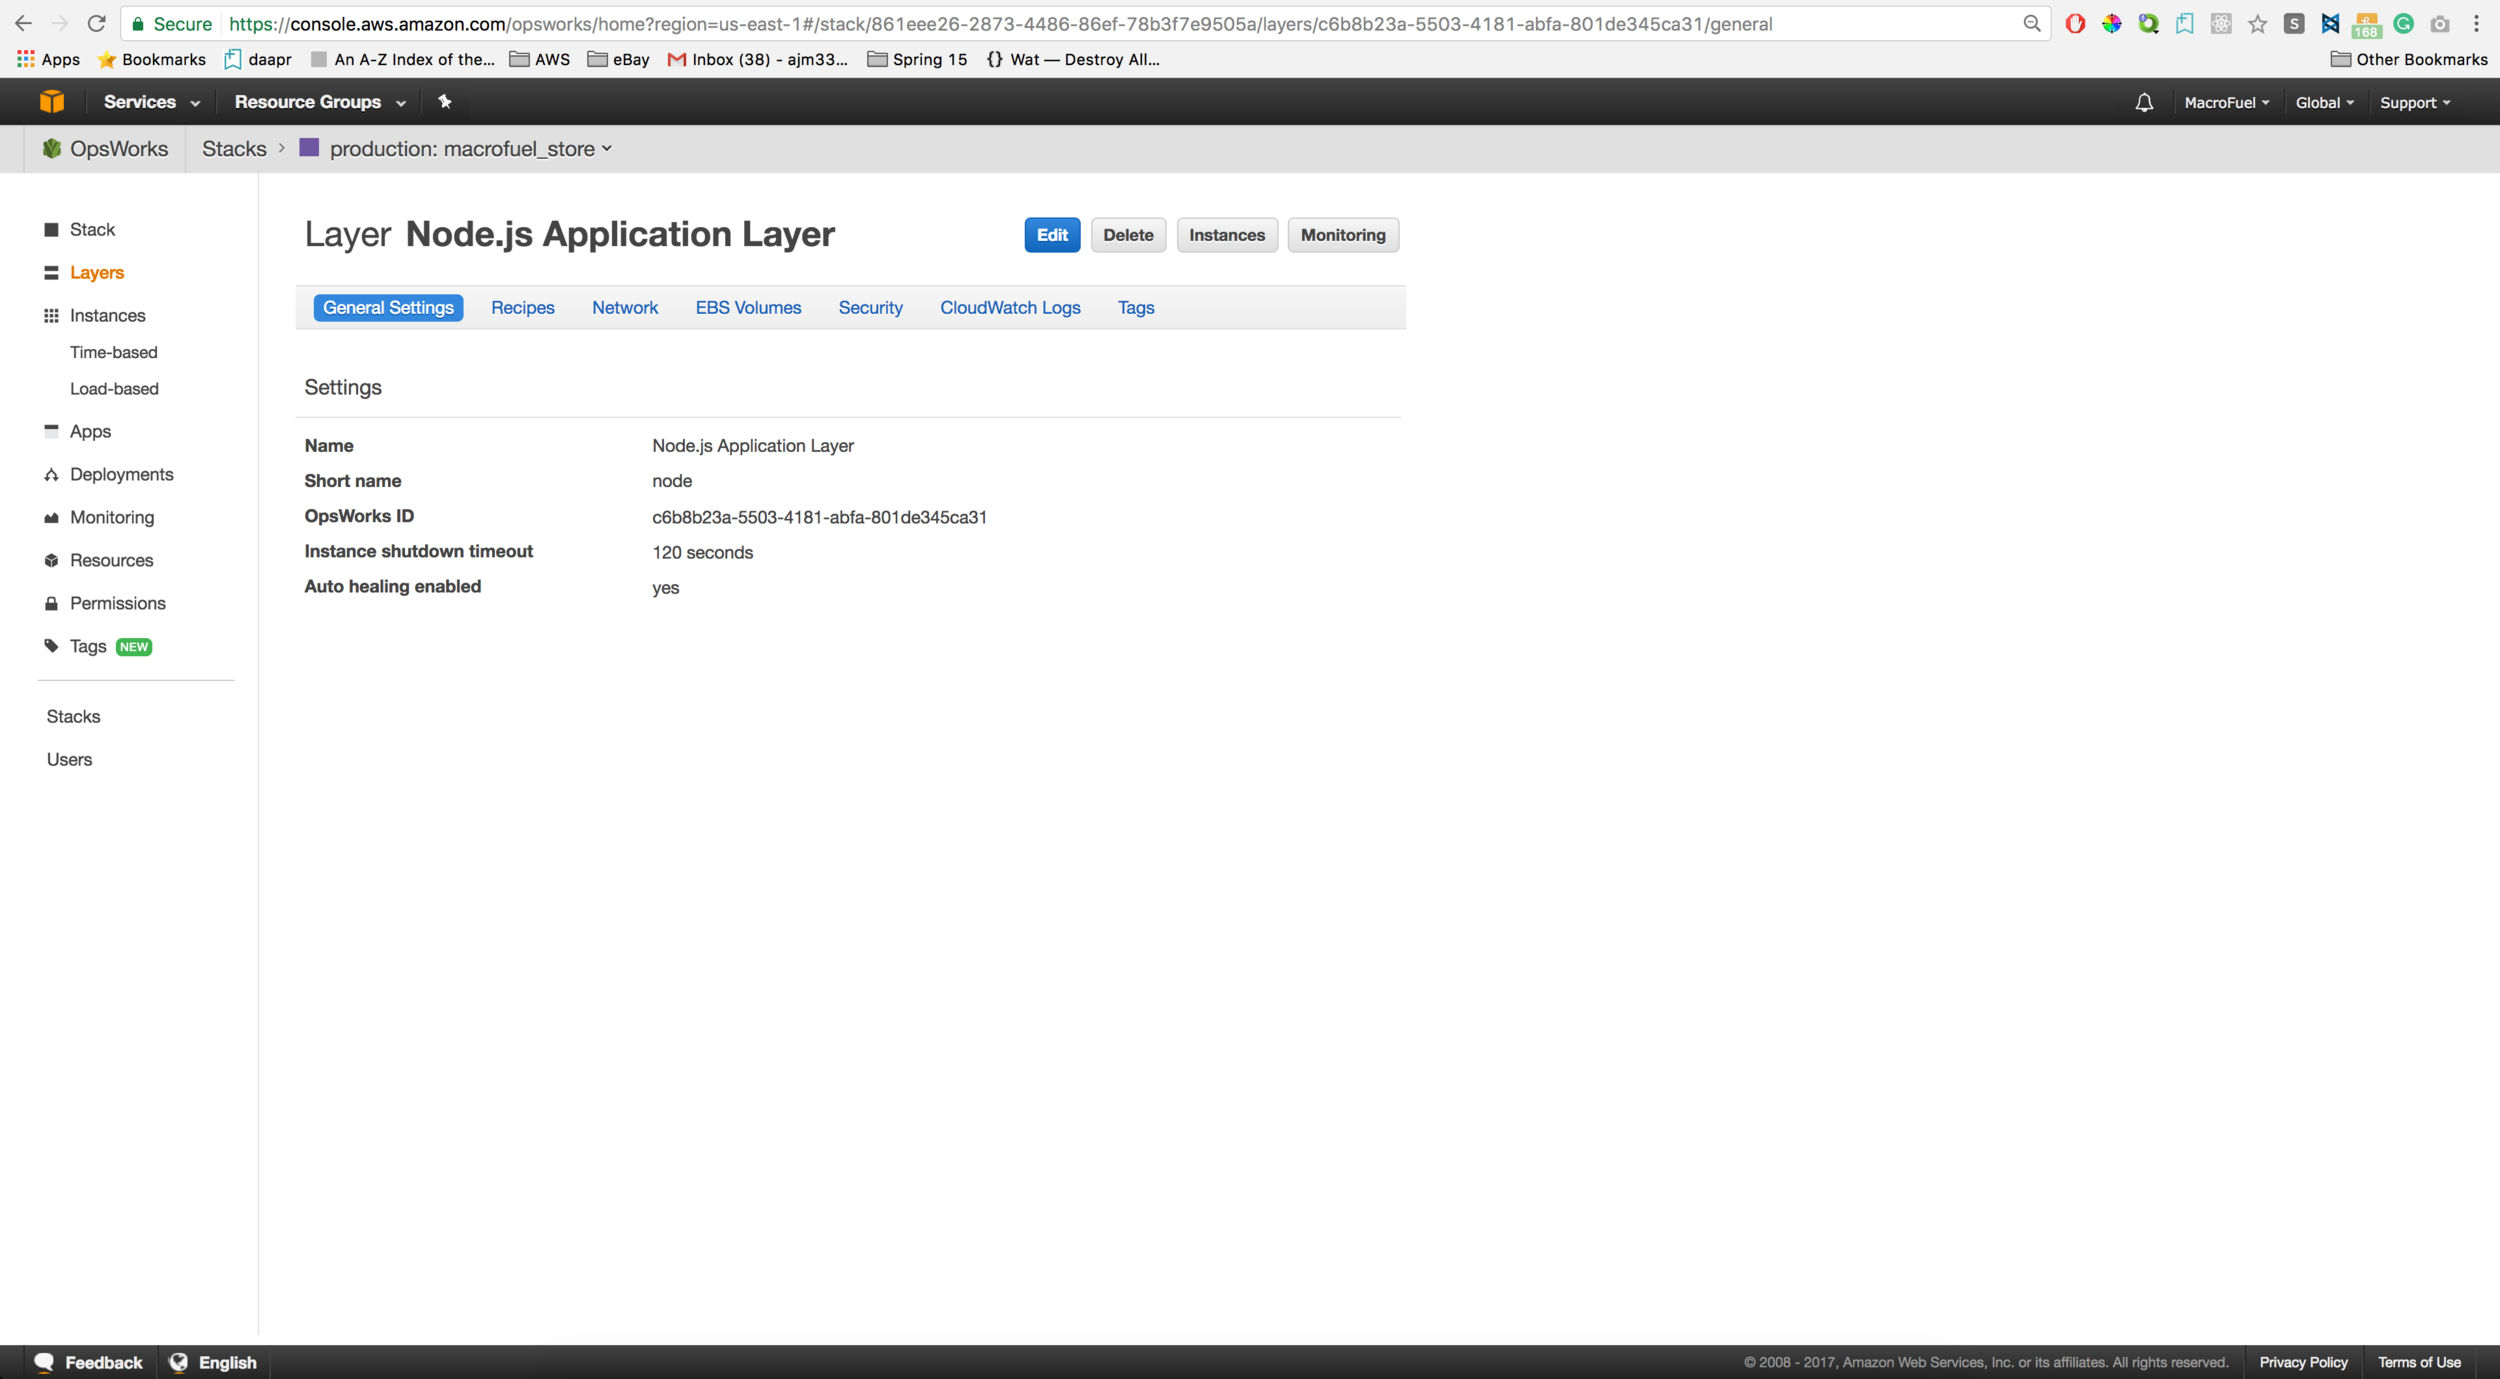
Task: Open the Chrome three-dot menu
Action: pos(2476,24)
